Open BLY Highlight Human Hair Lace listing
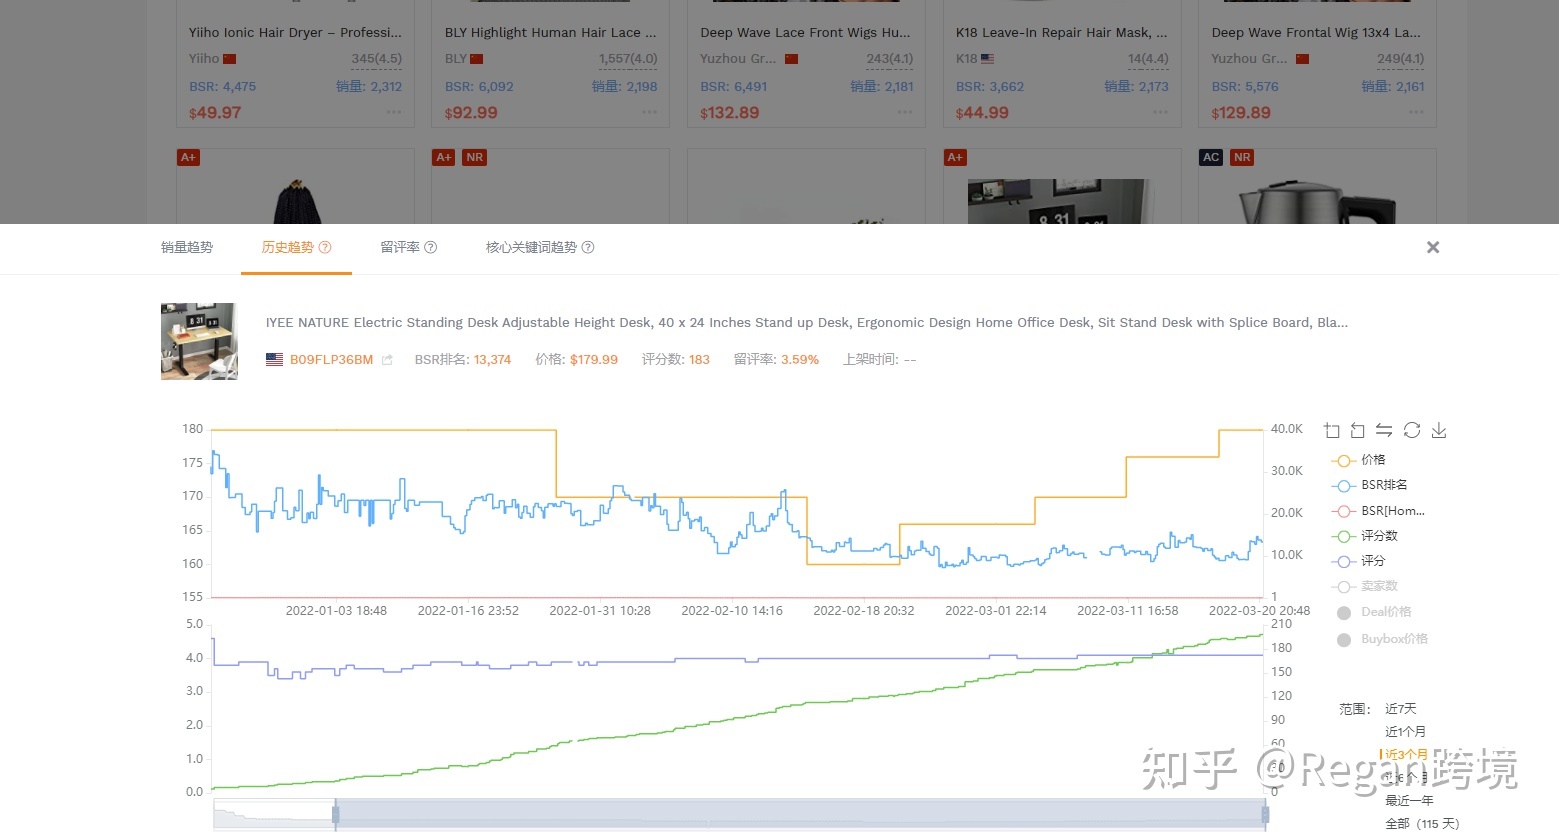 [x=551, y=32]
